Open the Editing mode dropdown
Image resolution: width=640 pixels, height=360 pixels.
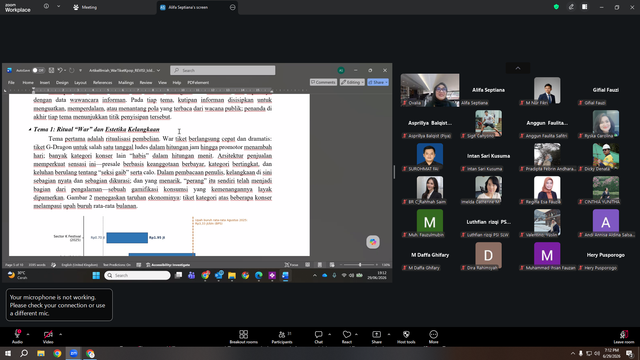coord(352,82)
